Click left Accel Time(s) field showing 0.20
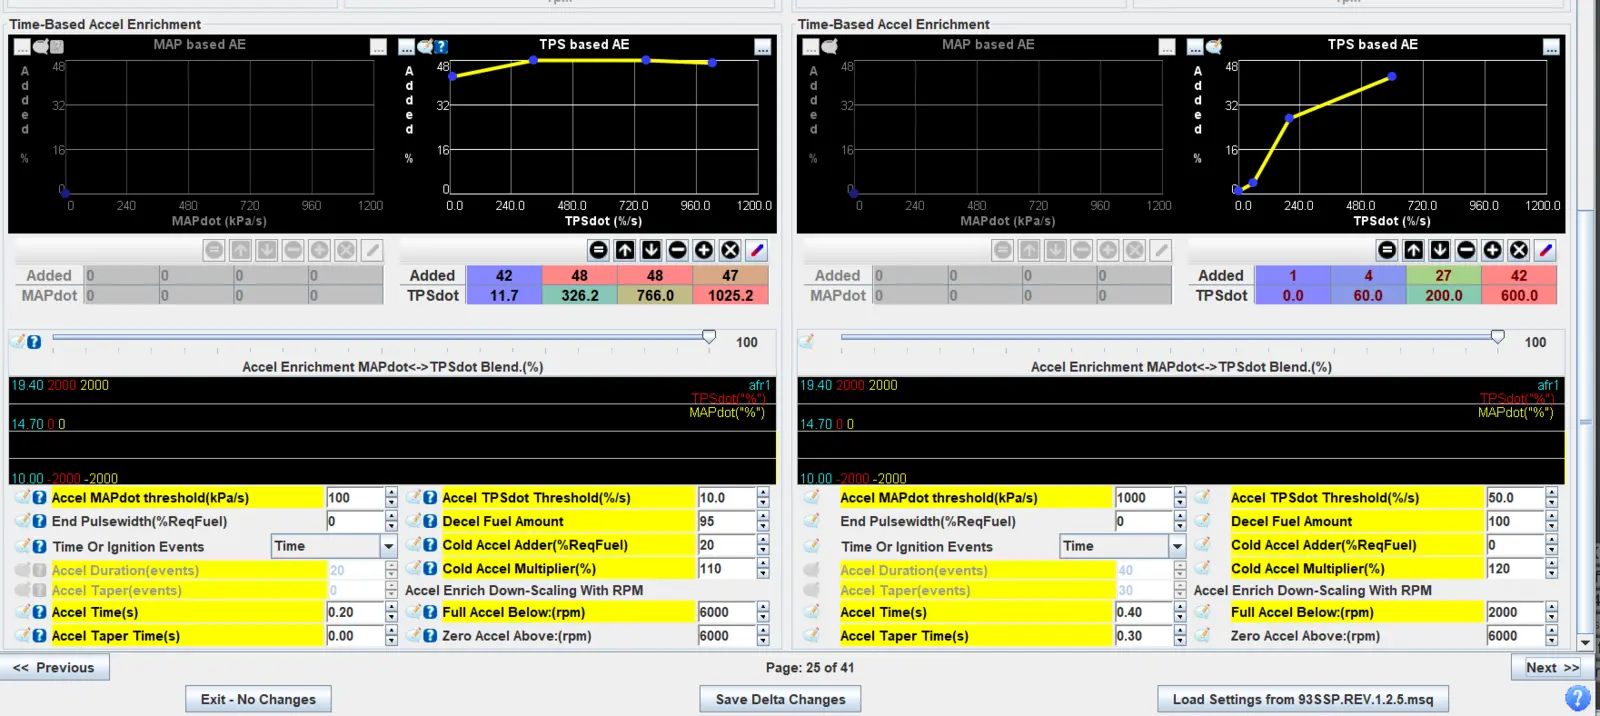This screenshot has width=1600, height=716. point(355,612)
